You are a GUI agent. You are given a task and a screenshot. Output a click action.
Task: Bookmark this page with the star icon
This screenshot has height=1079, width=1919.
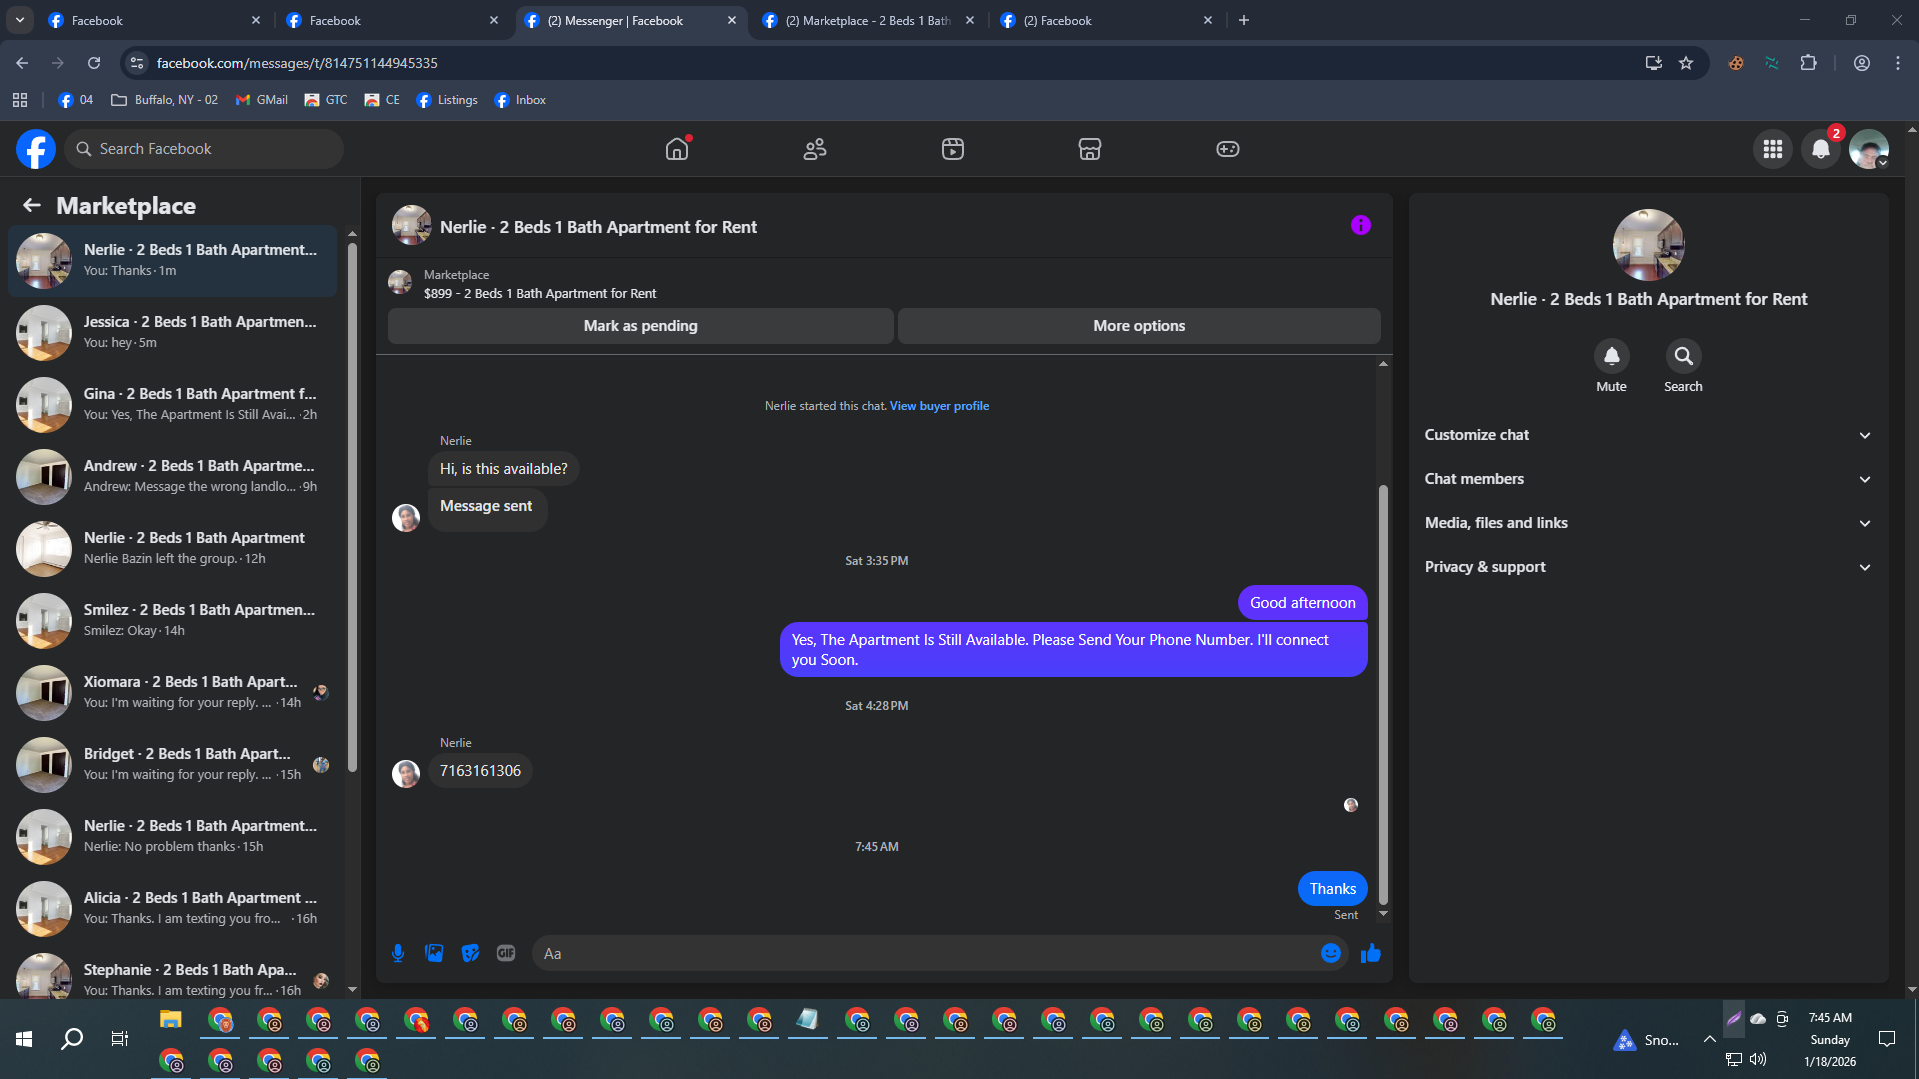1686,63
